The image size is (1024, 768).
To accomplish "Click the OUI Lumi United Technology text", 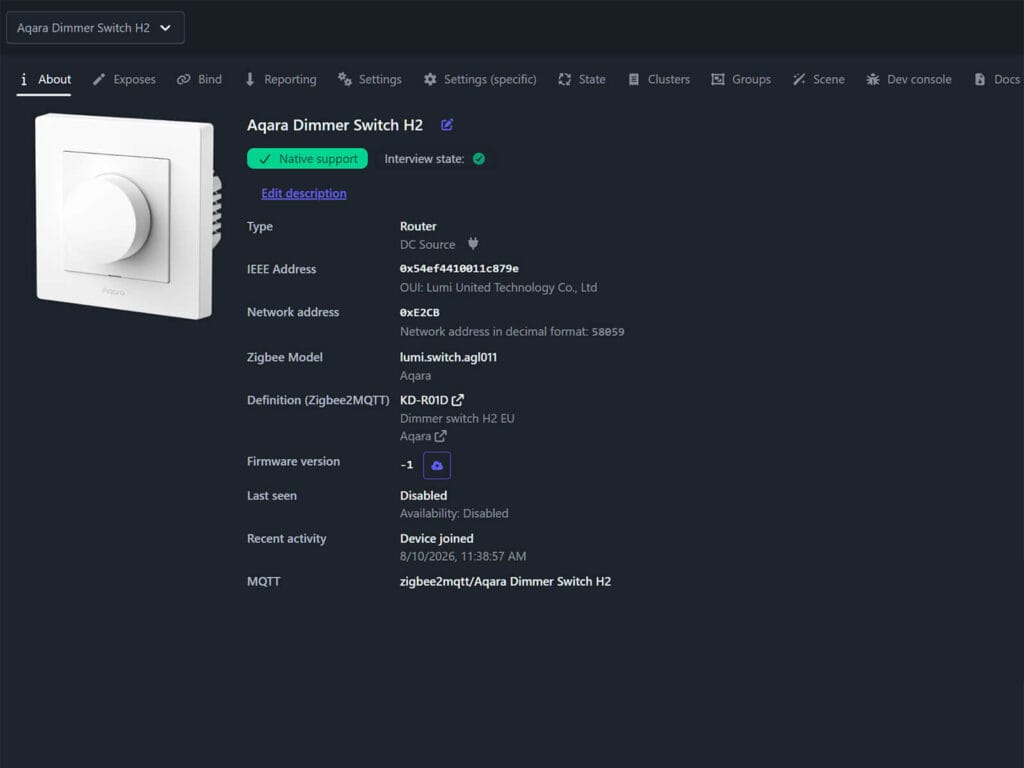I will tap(498, 287).
